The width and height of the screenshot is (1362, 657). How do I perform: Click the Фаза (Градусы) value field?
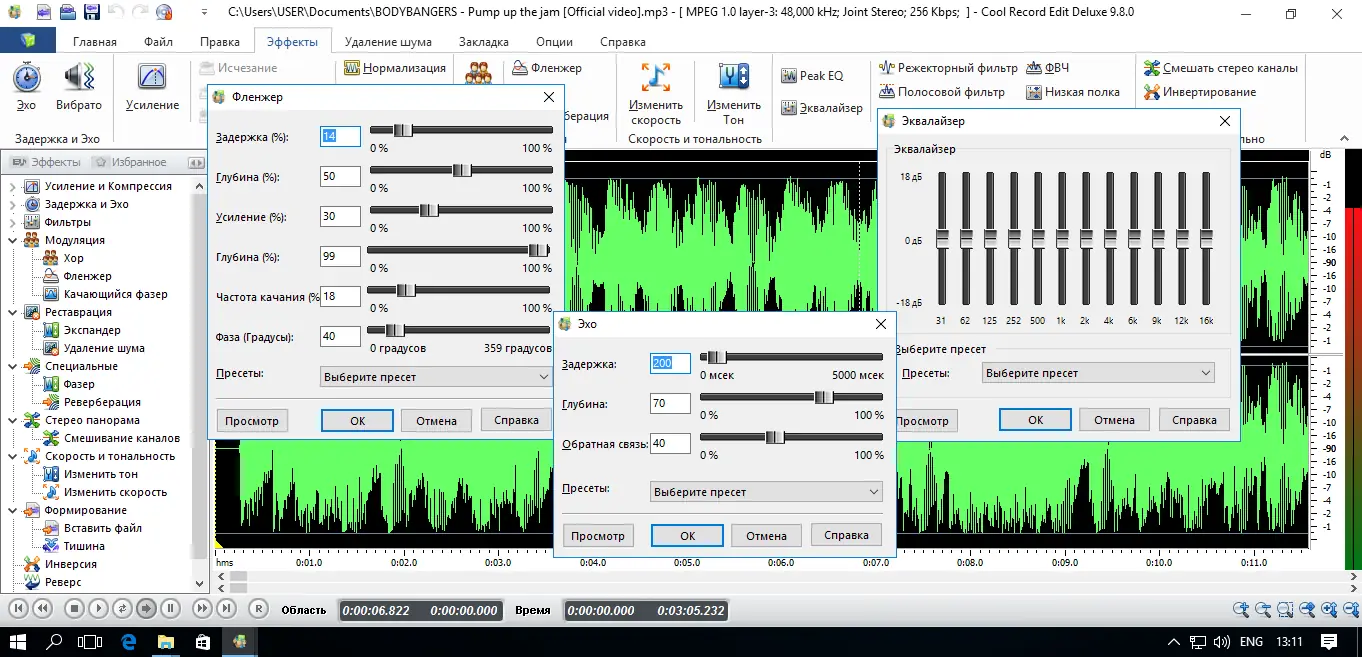pos(340,337)
